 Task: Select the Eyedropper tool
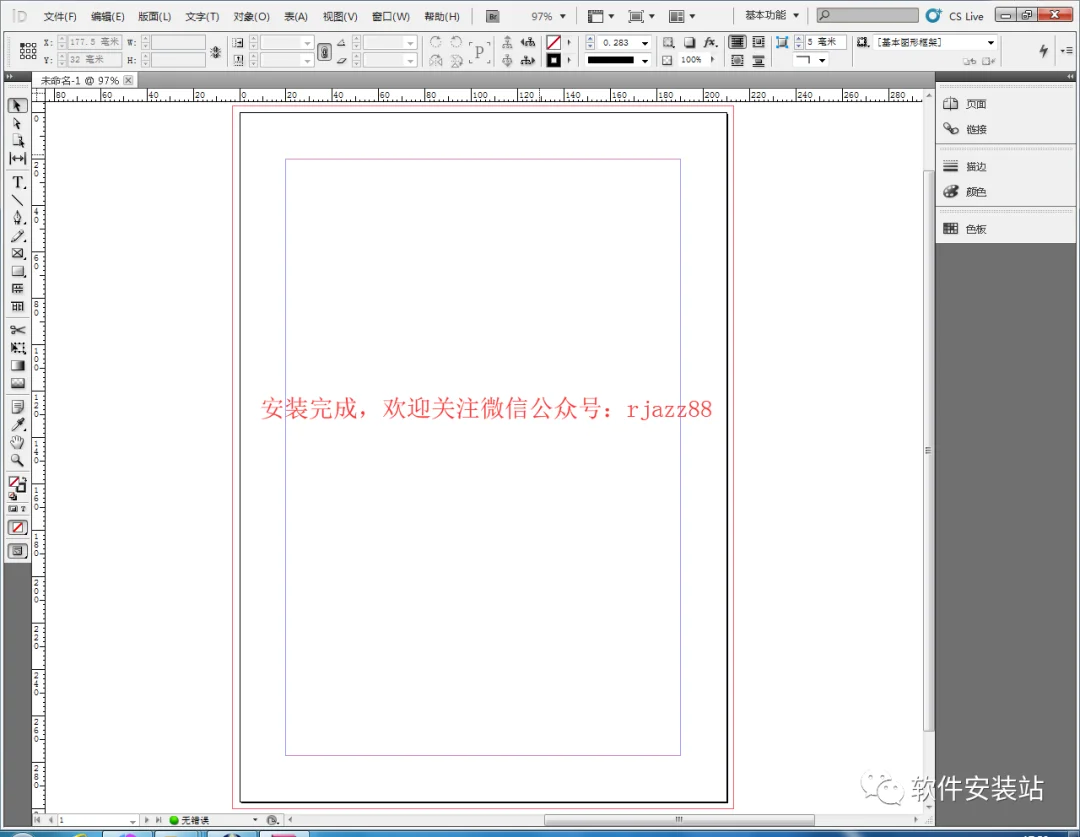(17, 425)
